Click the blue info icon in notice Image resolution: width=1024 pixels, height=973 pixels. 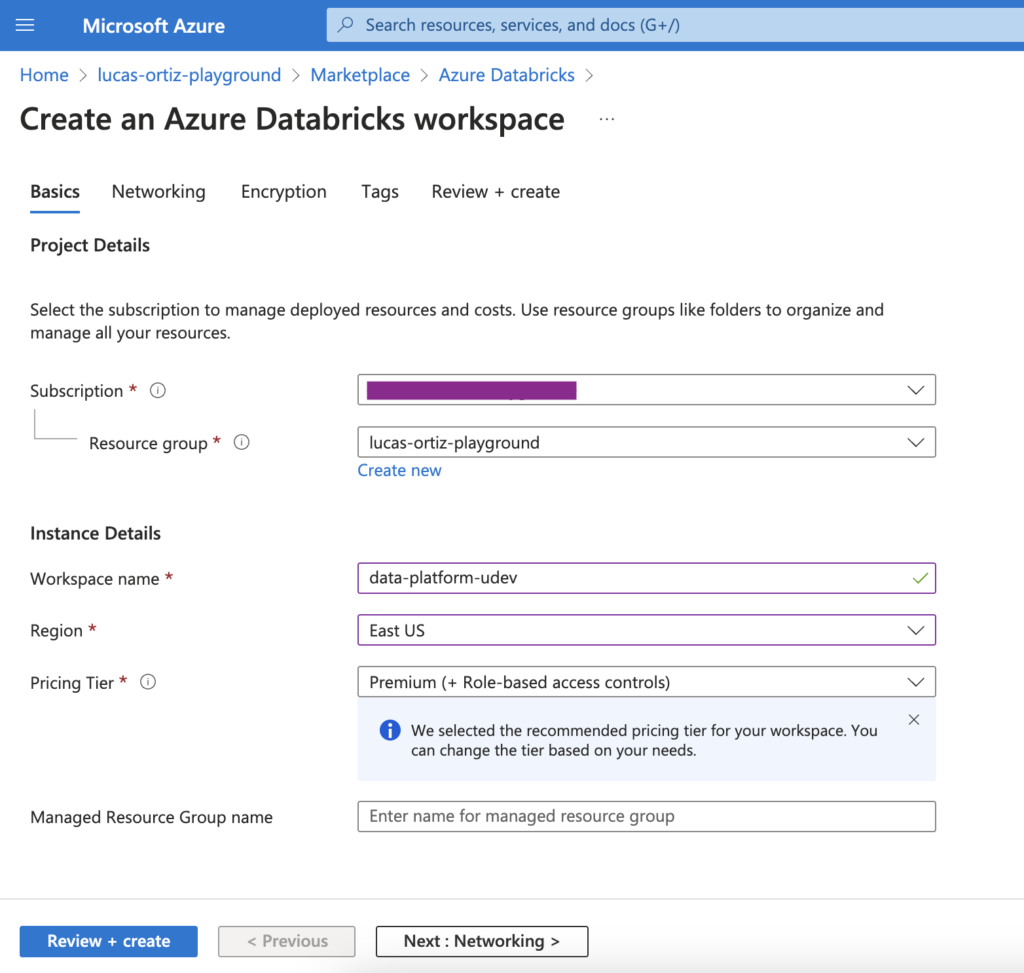click(x=390, y=730)
